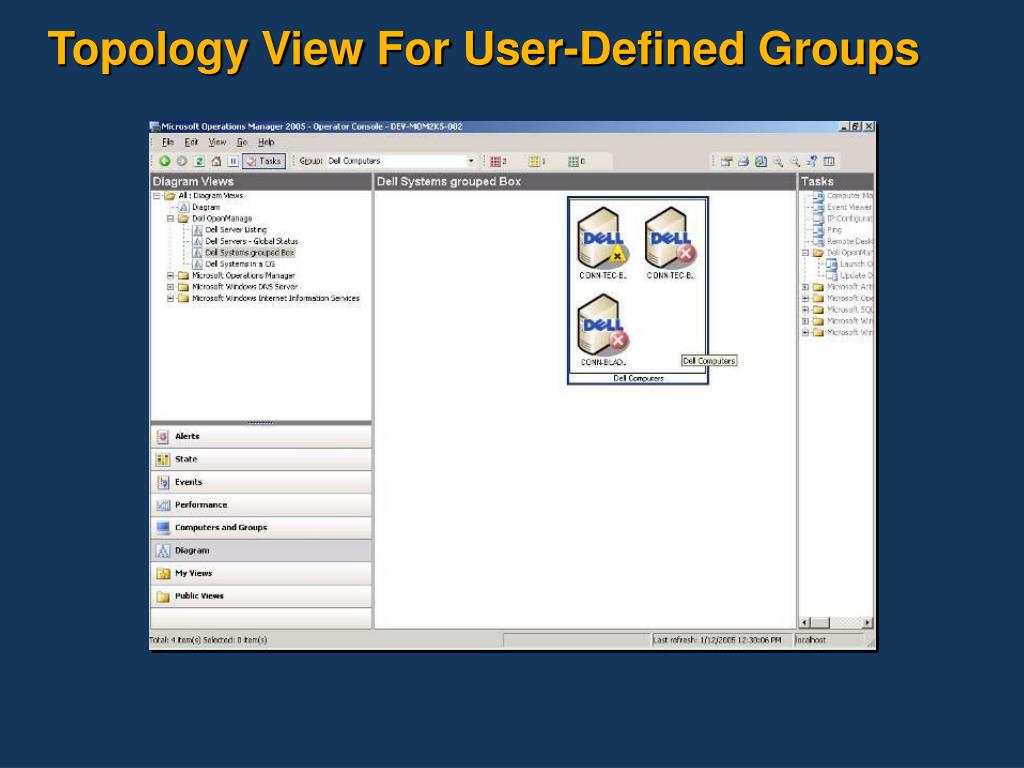Click the first magnifier zoom icon
This screenshot has width=1024, height=768.
(x=778, y=161)
